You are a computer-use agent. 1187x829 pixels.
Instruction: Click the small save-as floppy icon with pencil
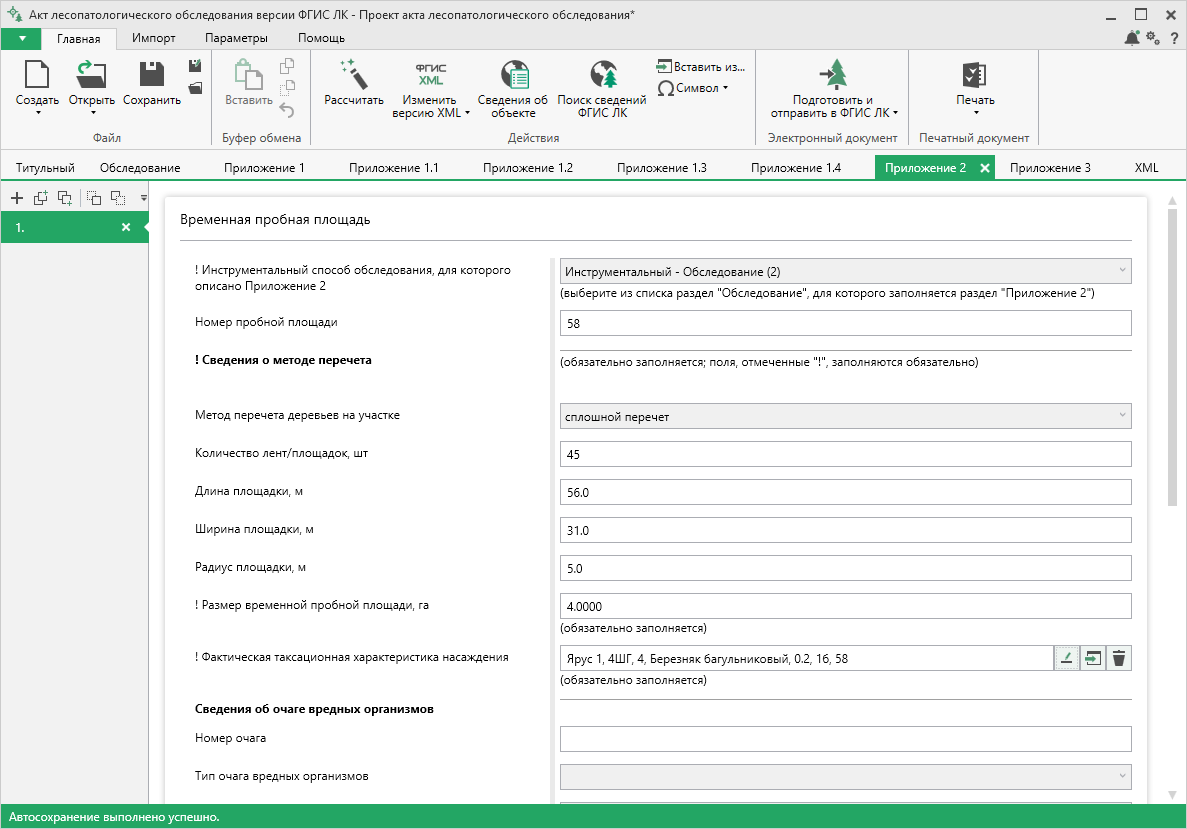point(195,66)
